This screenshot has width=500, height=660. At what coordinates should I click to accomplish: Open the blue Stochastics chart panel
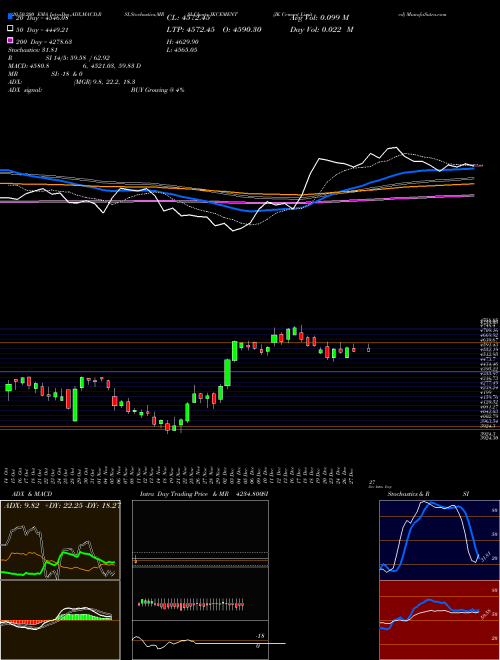pyautogui.click(x=439, y=540)
